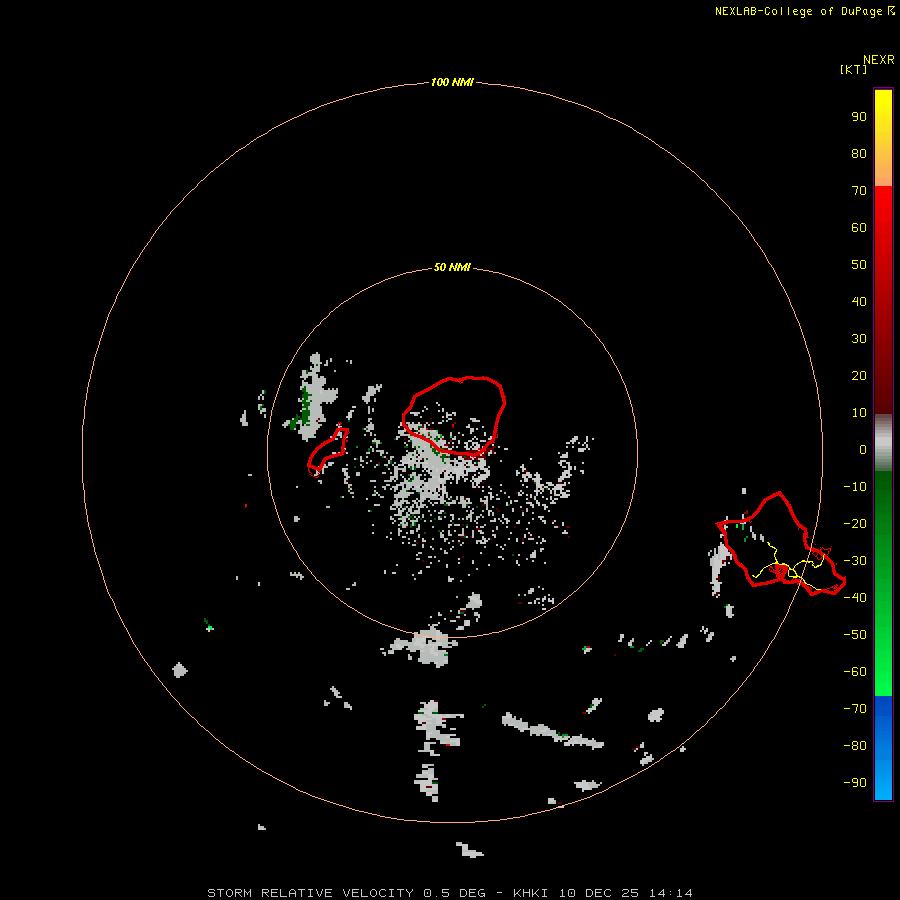
Task: Click the -60 value on velocity scale
Action: point(855,672)
